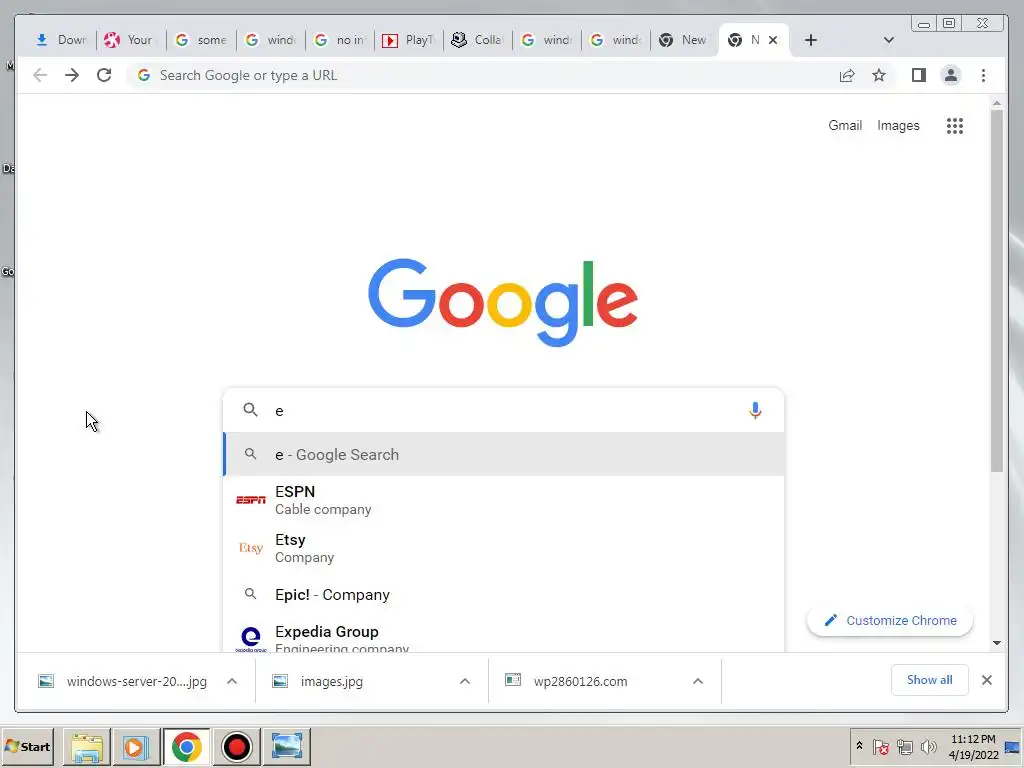
Task: Open a new tab with plus button
Action: (x=810, y=40)
